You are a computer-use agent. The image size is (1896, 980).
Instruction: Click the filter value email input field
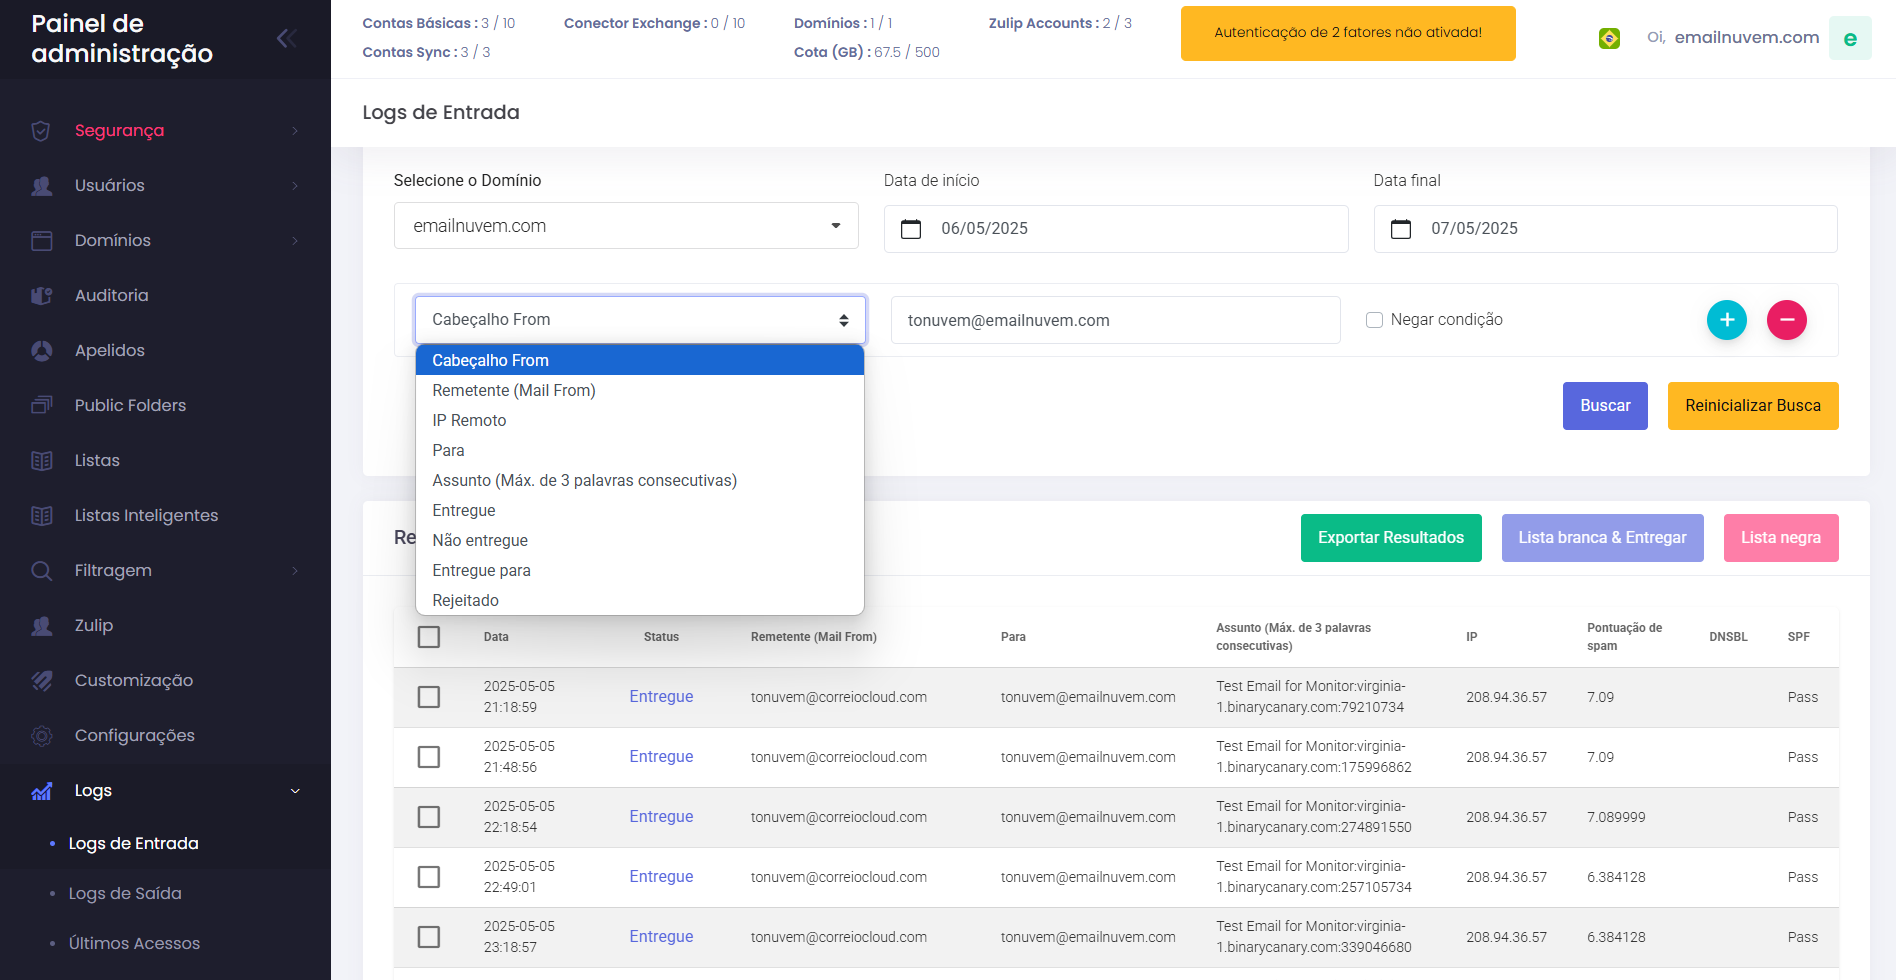pos(1114,320)
